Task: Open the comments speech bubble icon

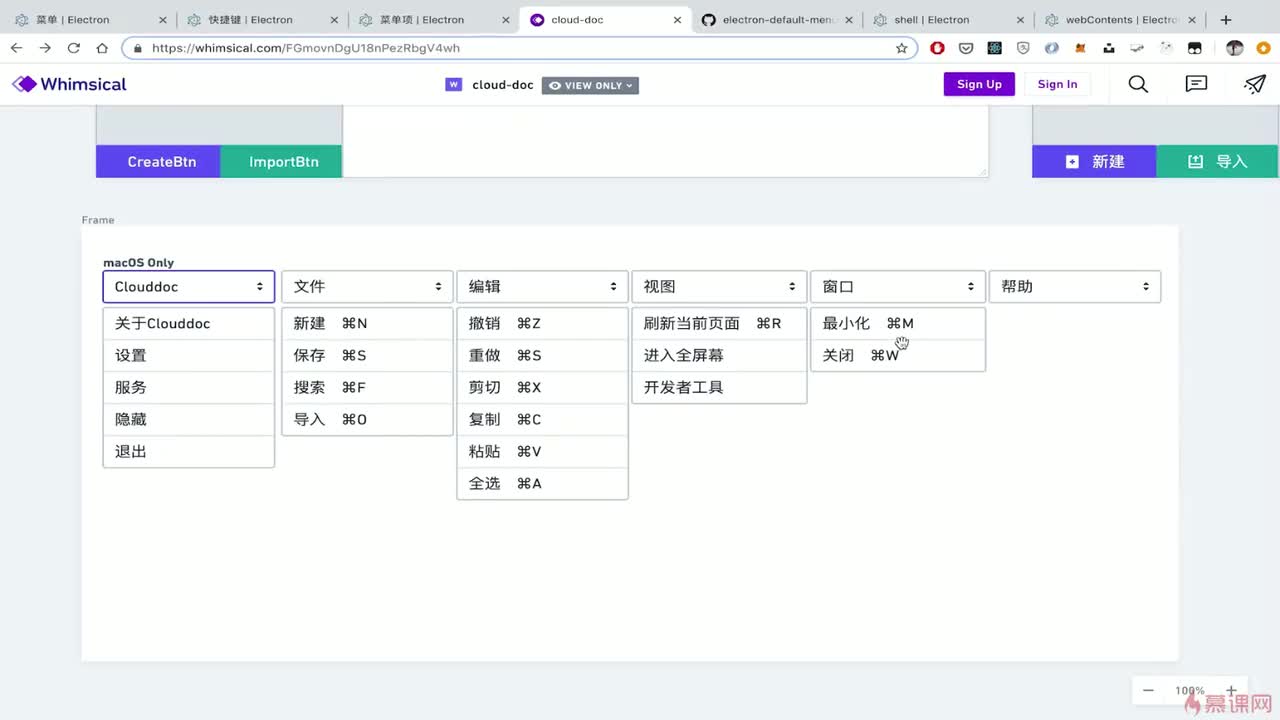Action: tap(1196, 84)
